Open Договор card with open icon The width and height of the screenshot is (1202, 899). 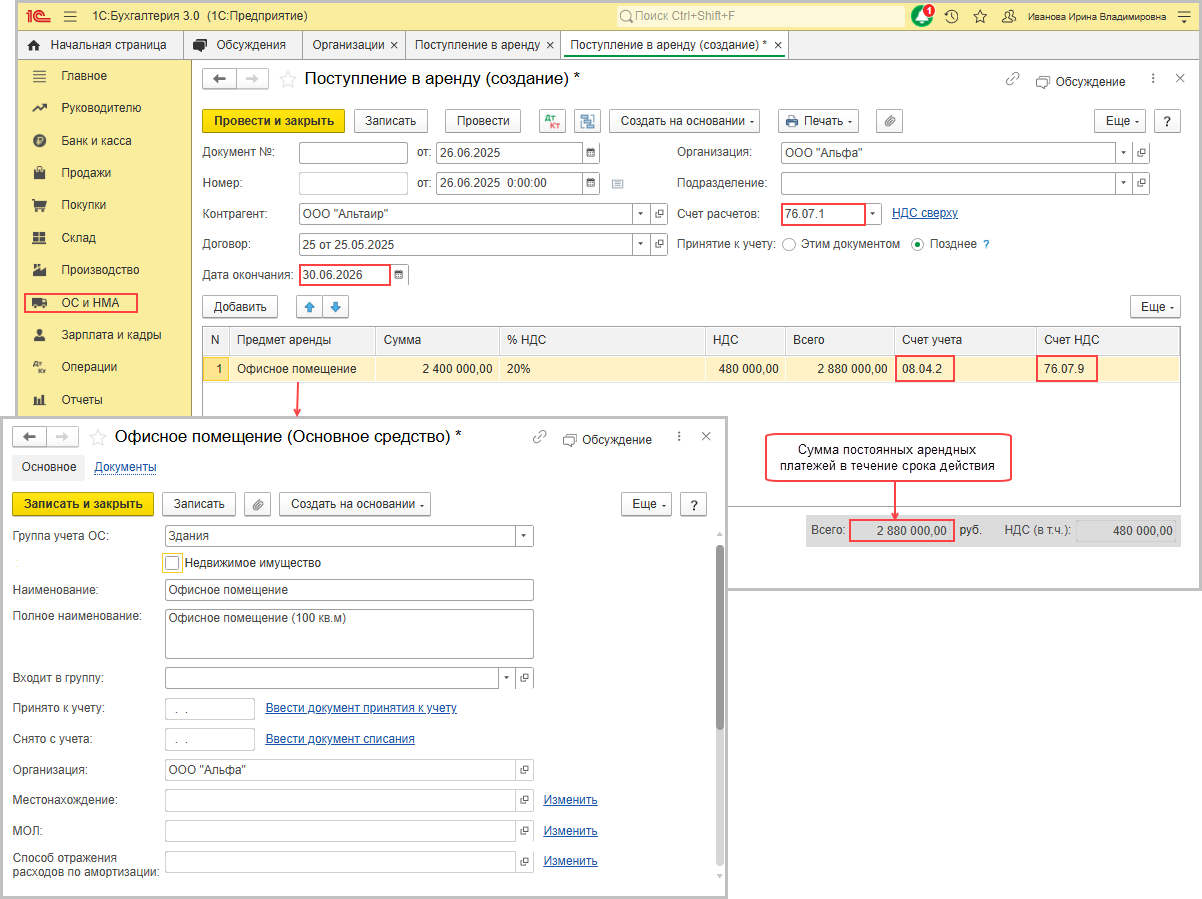(659, 244)
